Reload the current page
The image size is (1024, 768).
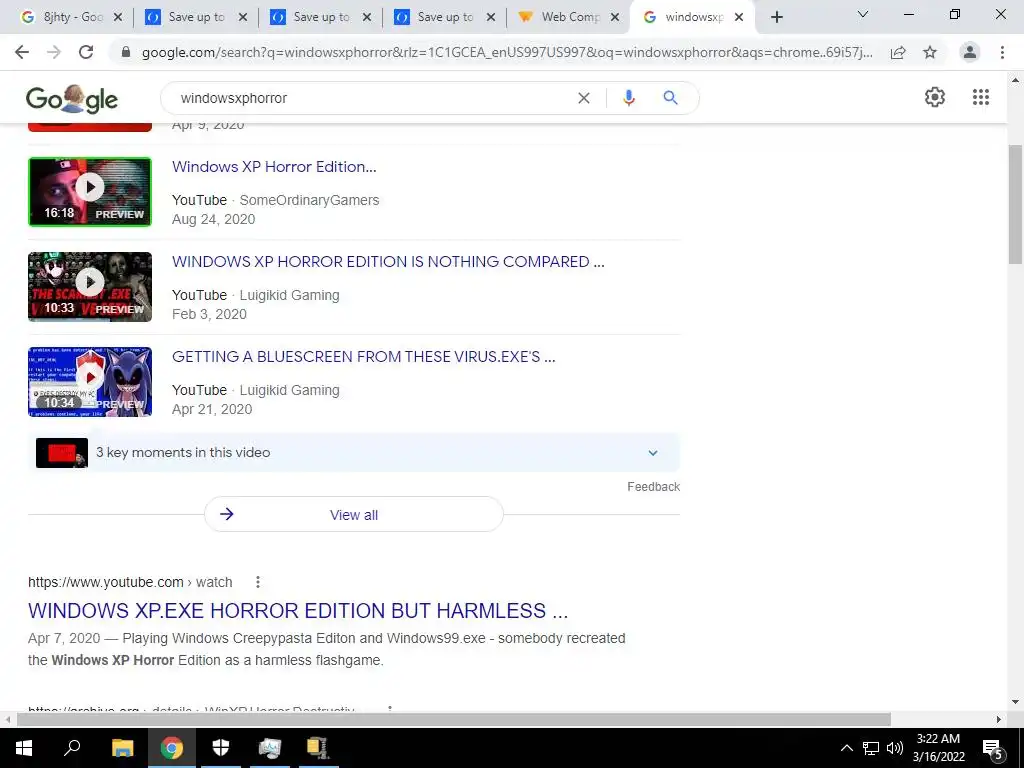[x=86, y=52]
